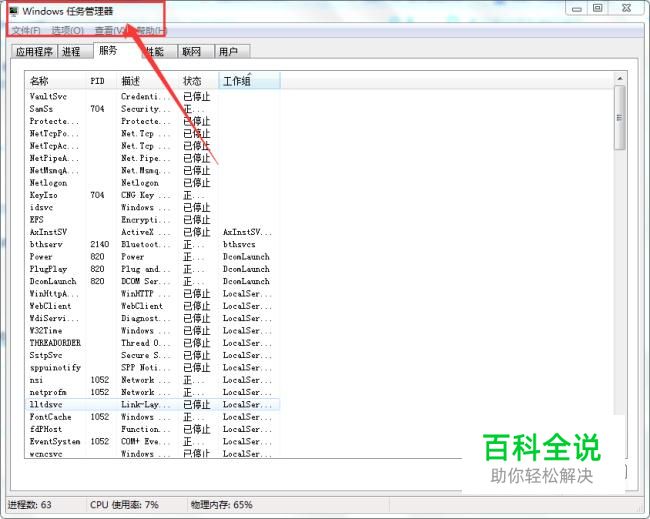
Task: Select the sppuinotify service row
Action: 153,368
